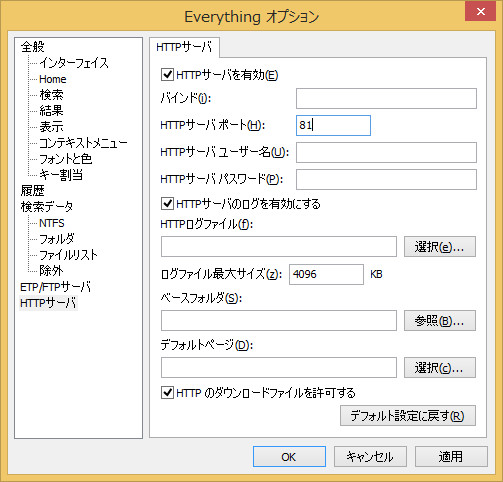Click the 適用 apply button

coord(451,456)
